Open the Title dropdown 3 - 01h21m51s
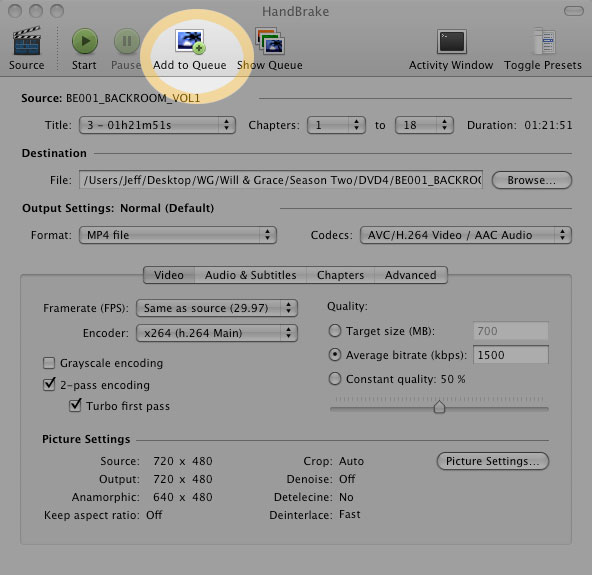This screenshot has width=592, height=575. pyautogui.click(x=157, y=125)
